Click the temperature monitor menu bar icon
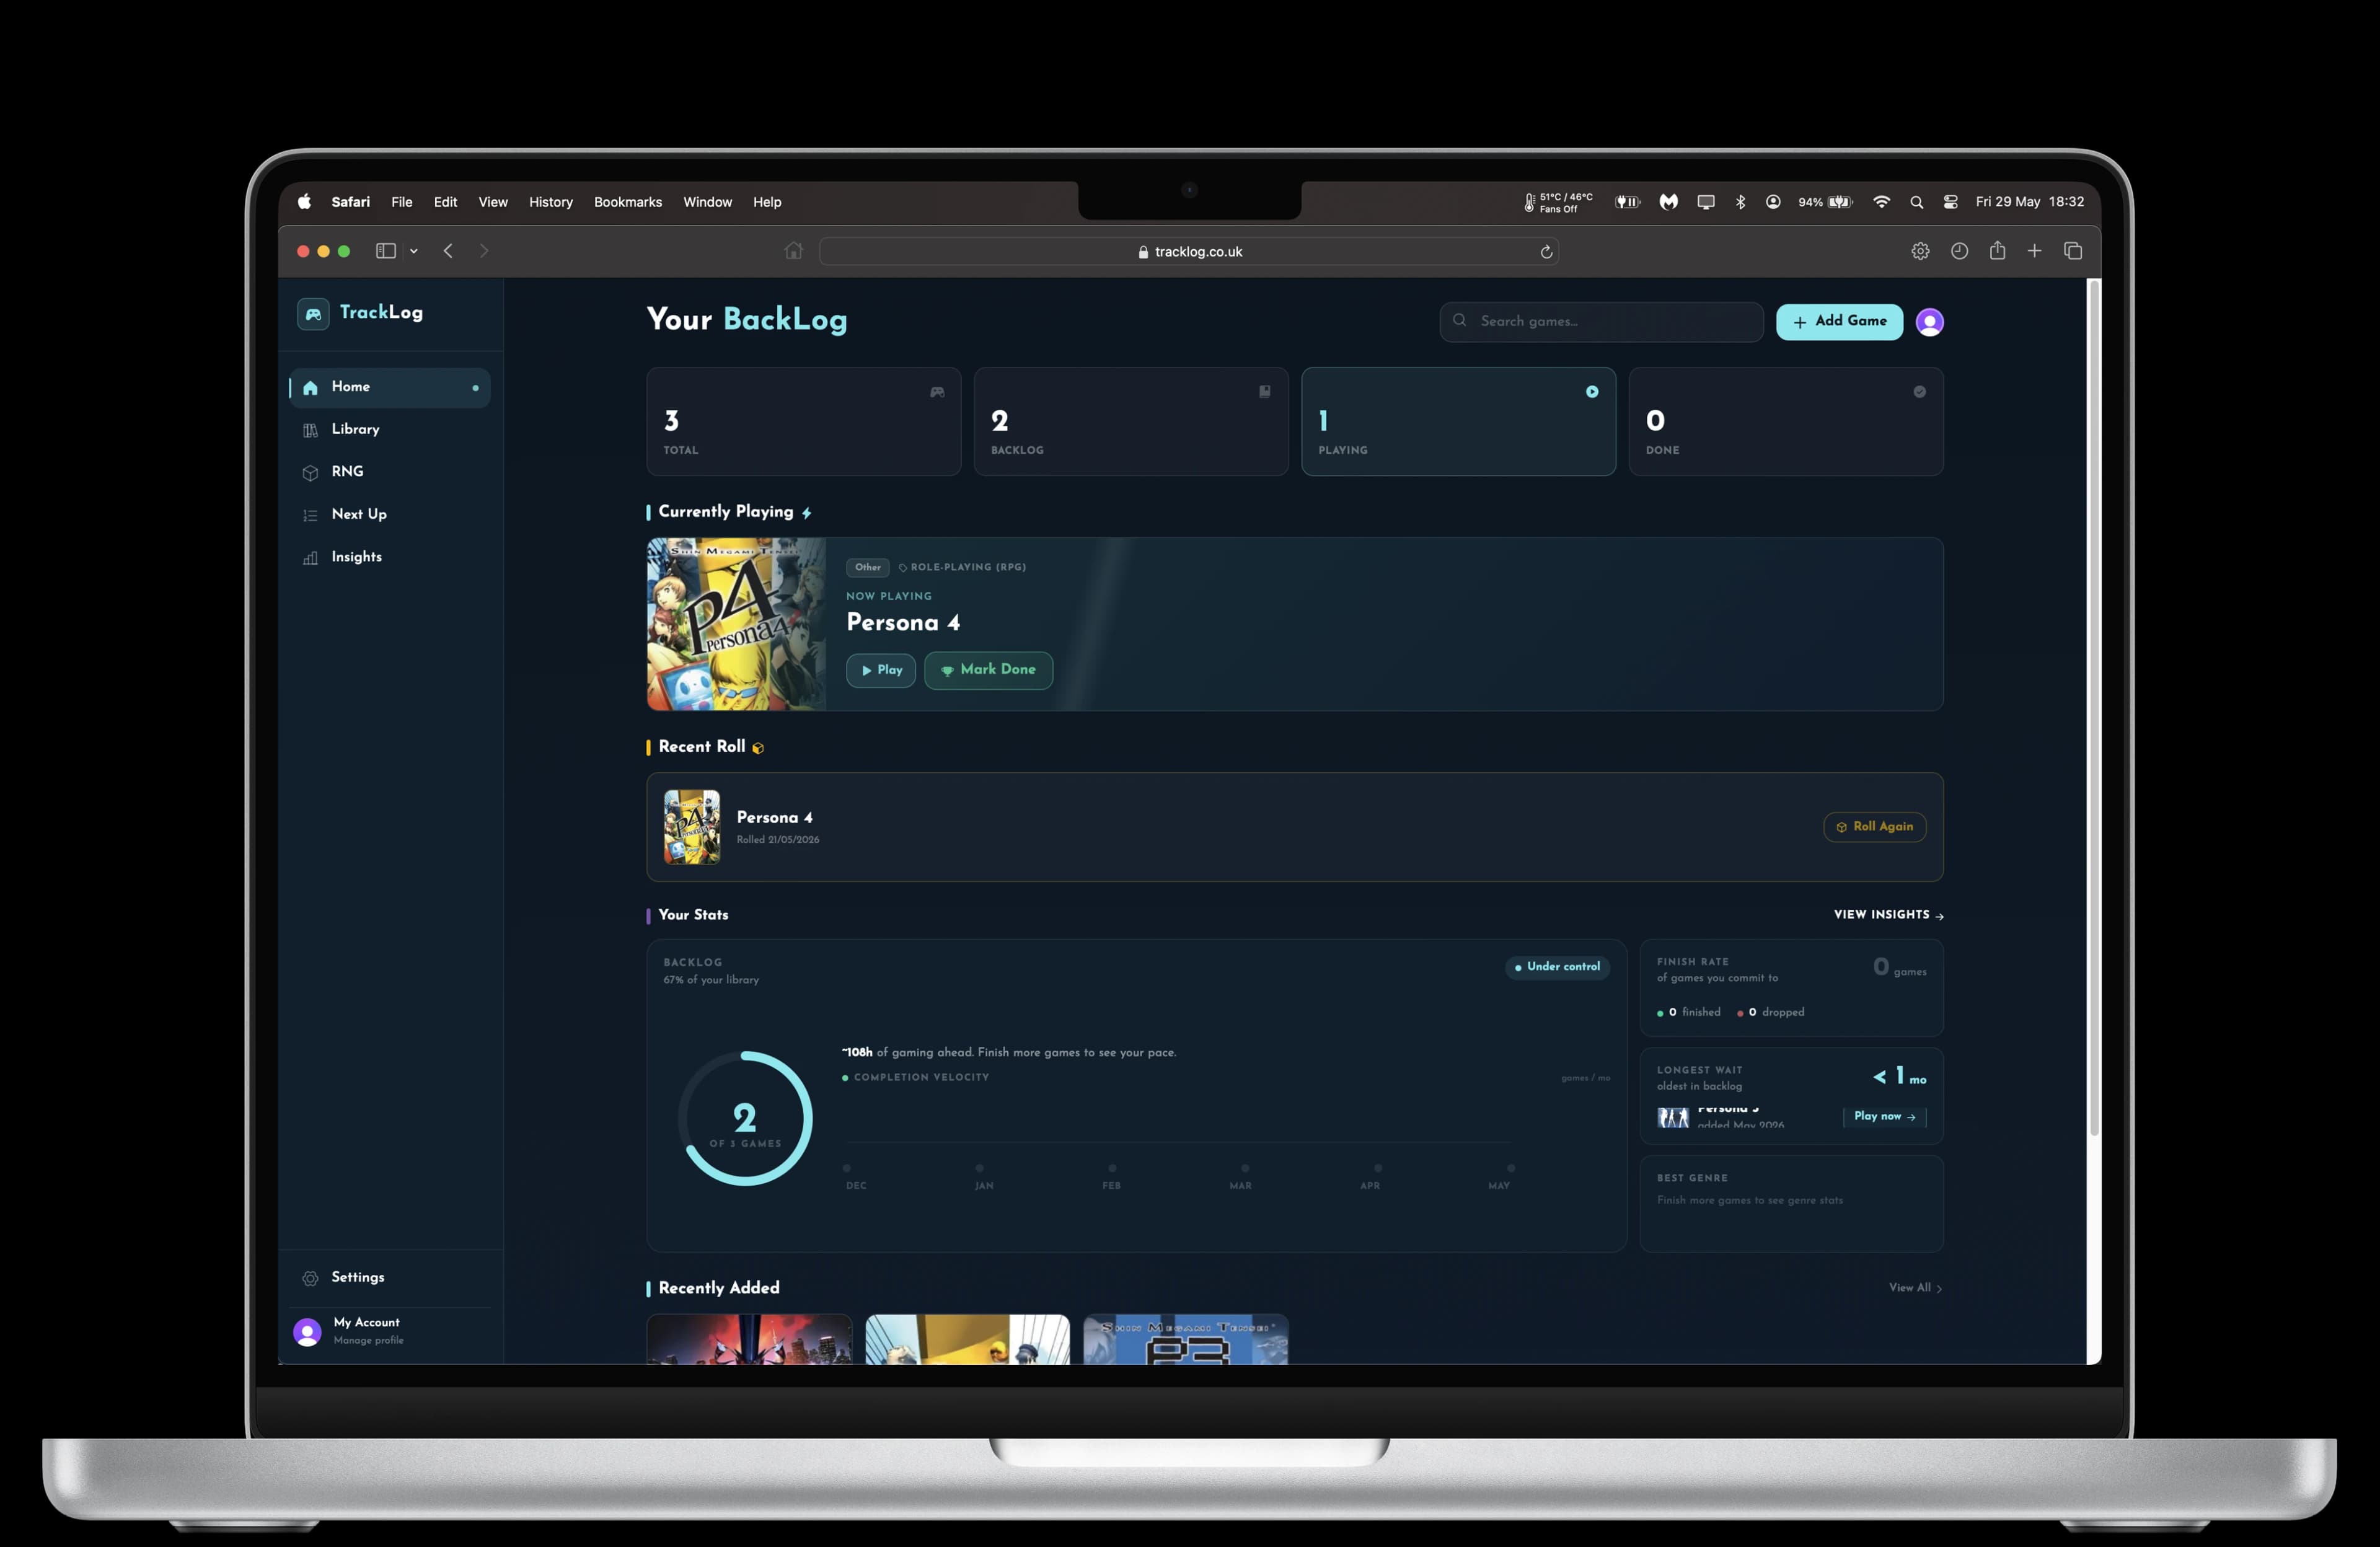This screenshot has height=1547, width=2380. (1558, 203)
